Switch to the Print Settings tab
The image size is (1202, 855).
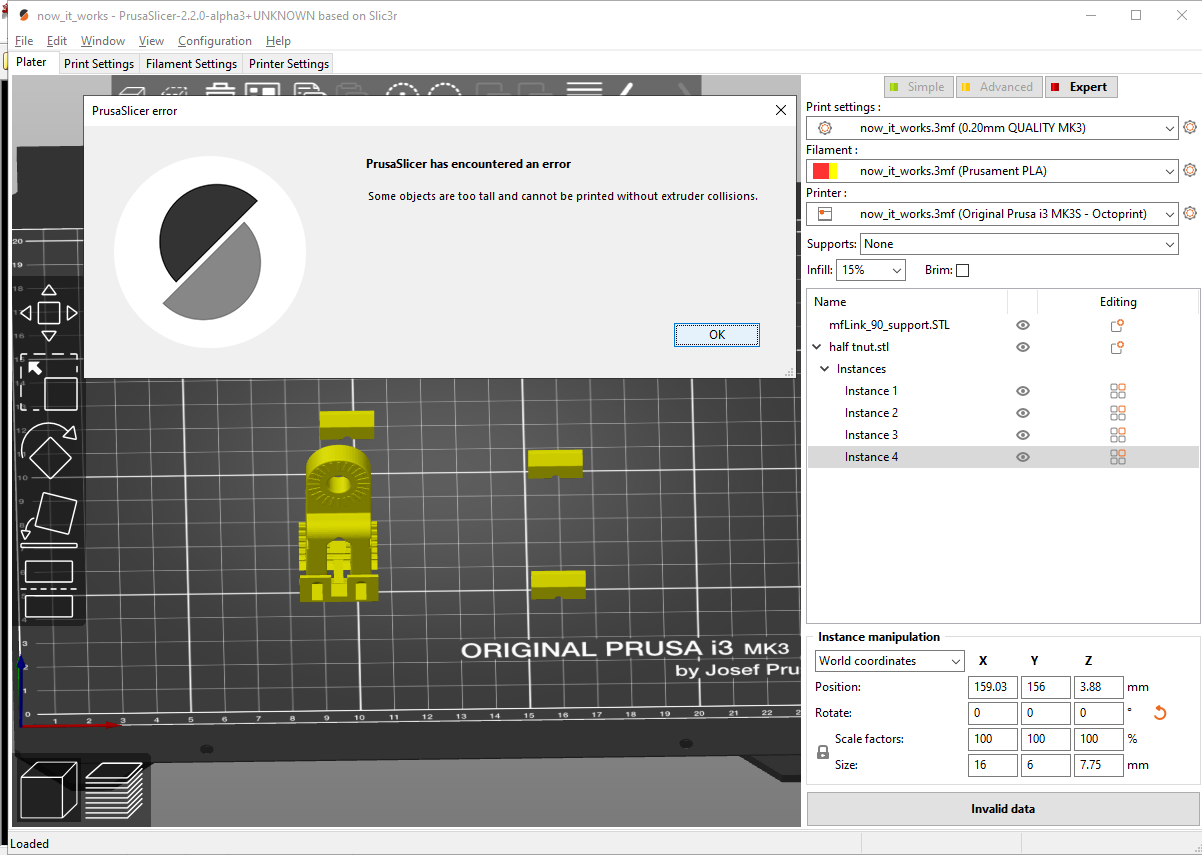click(99, 64)
